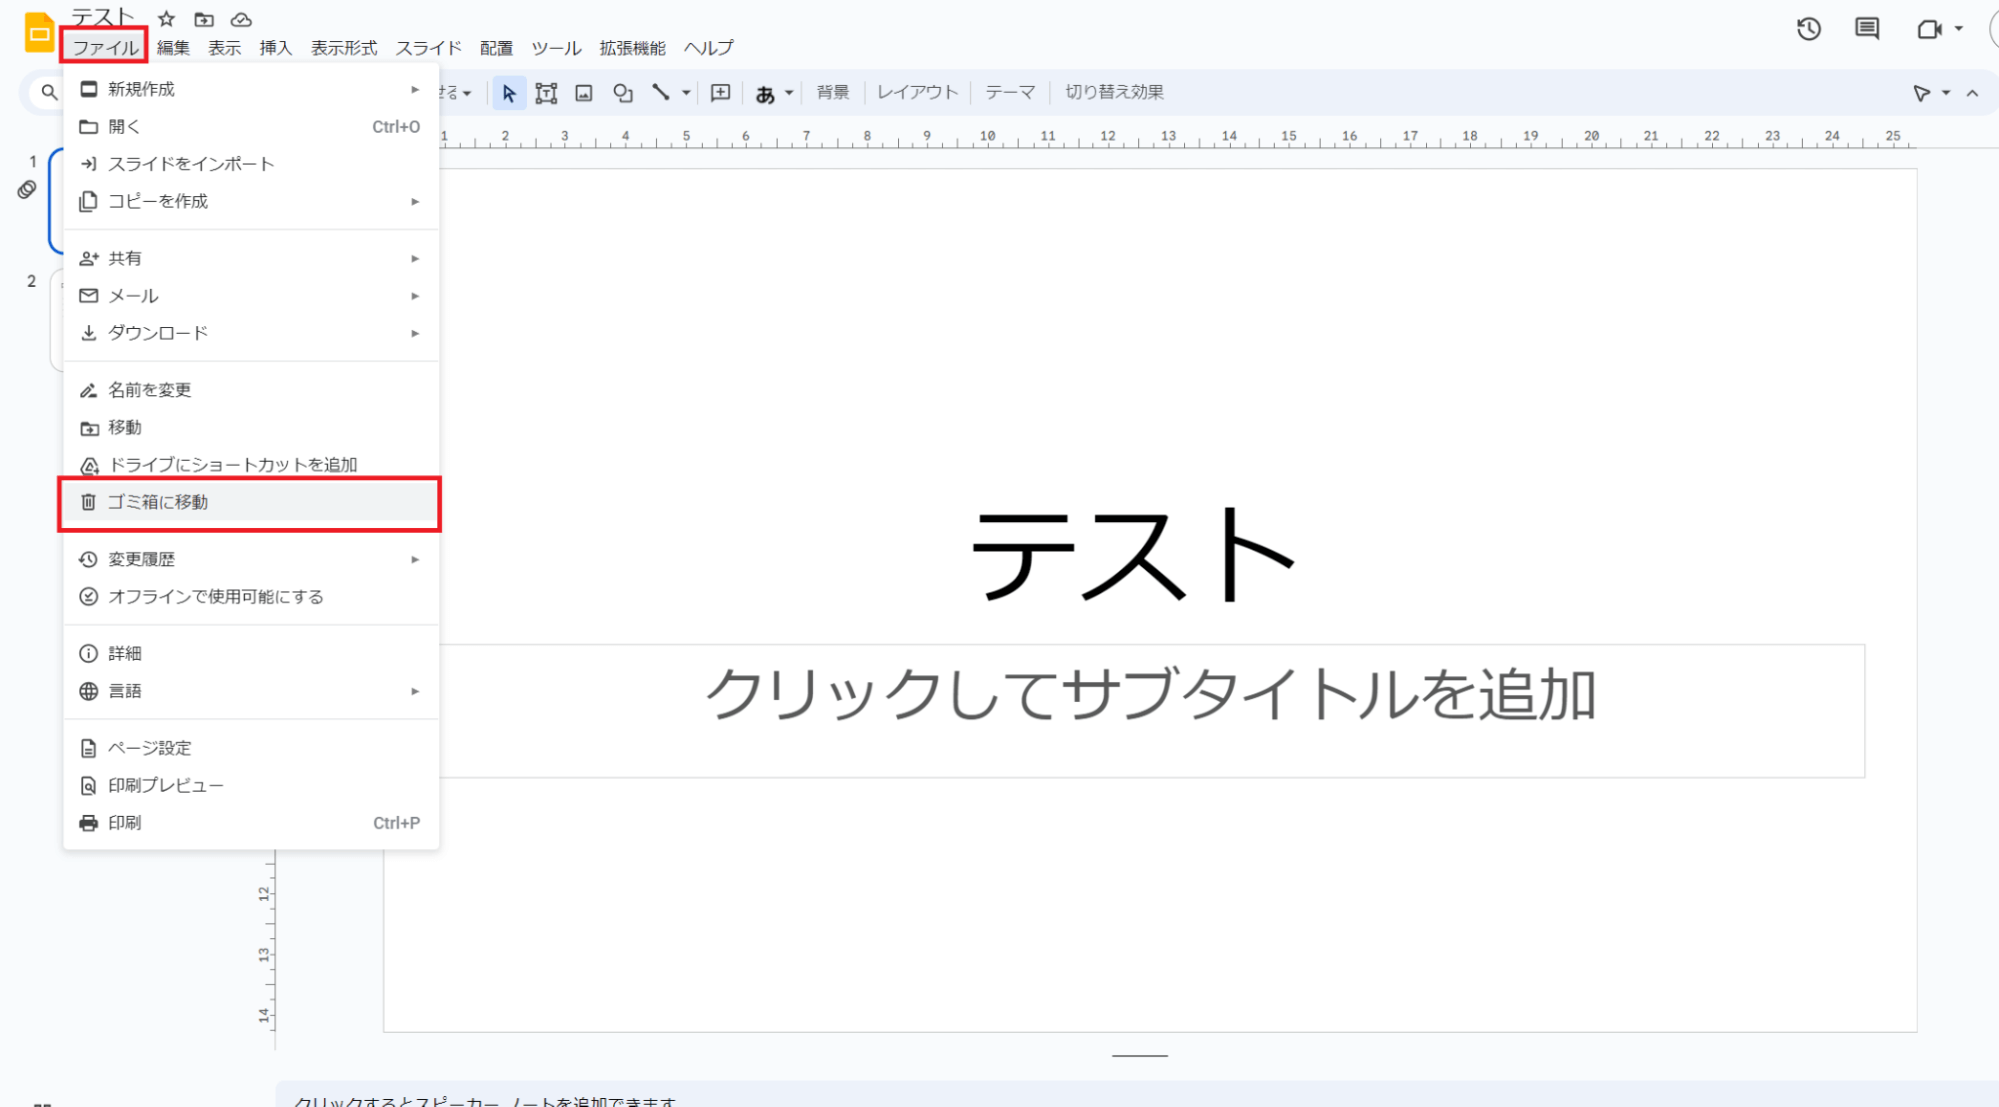Open the 挿入 menu
The width and height of the screenshot is (1999, 1107).
click(x=275, y=48)
